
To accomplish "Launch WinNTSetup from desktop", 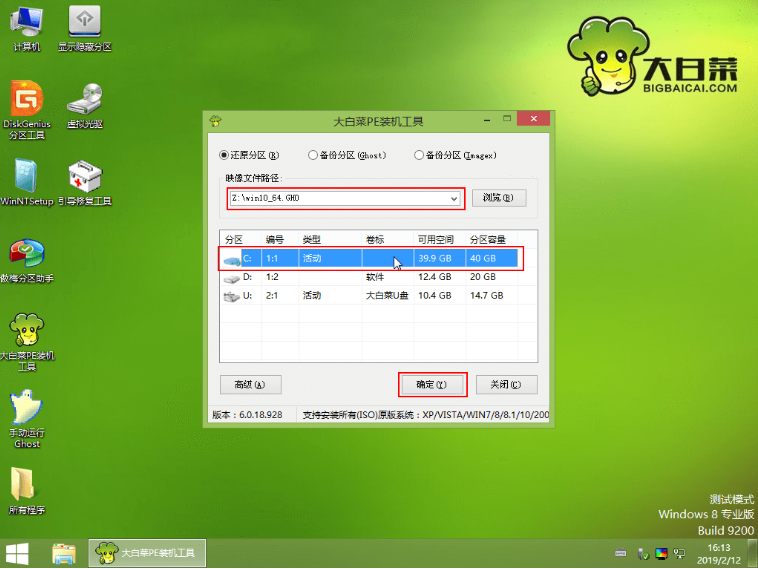I will click(x=27, y=182).
